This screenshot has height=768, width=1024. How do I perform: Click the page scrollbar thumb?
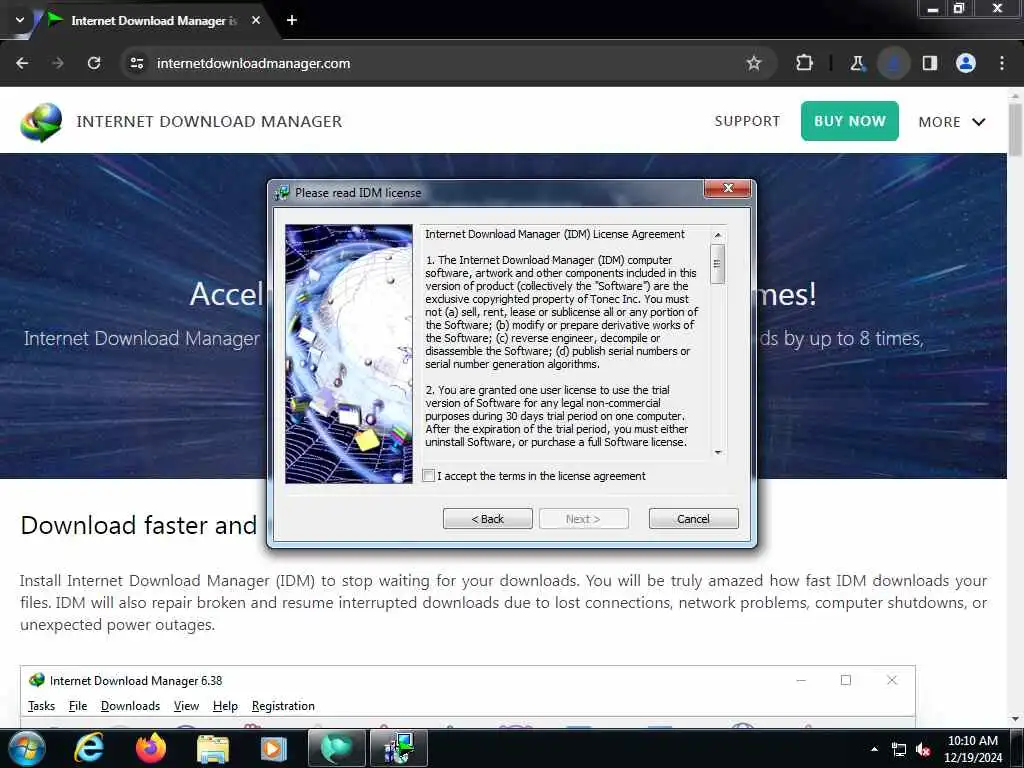pyautogui.click(x=1016, y=129)
